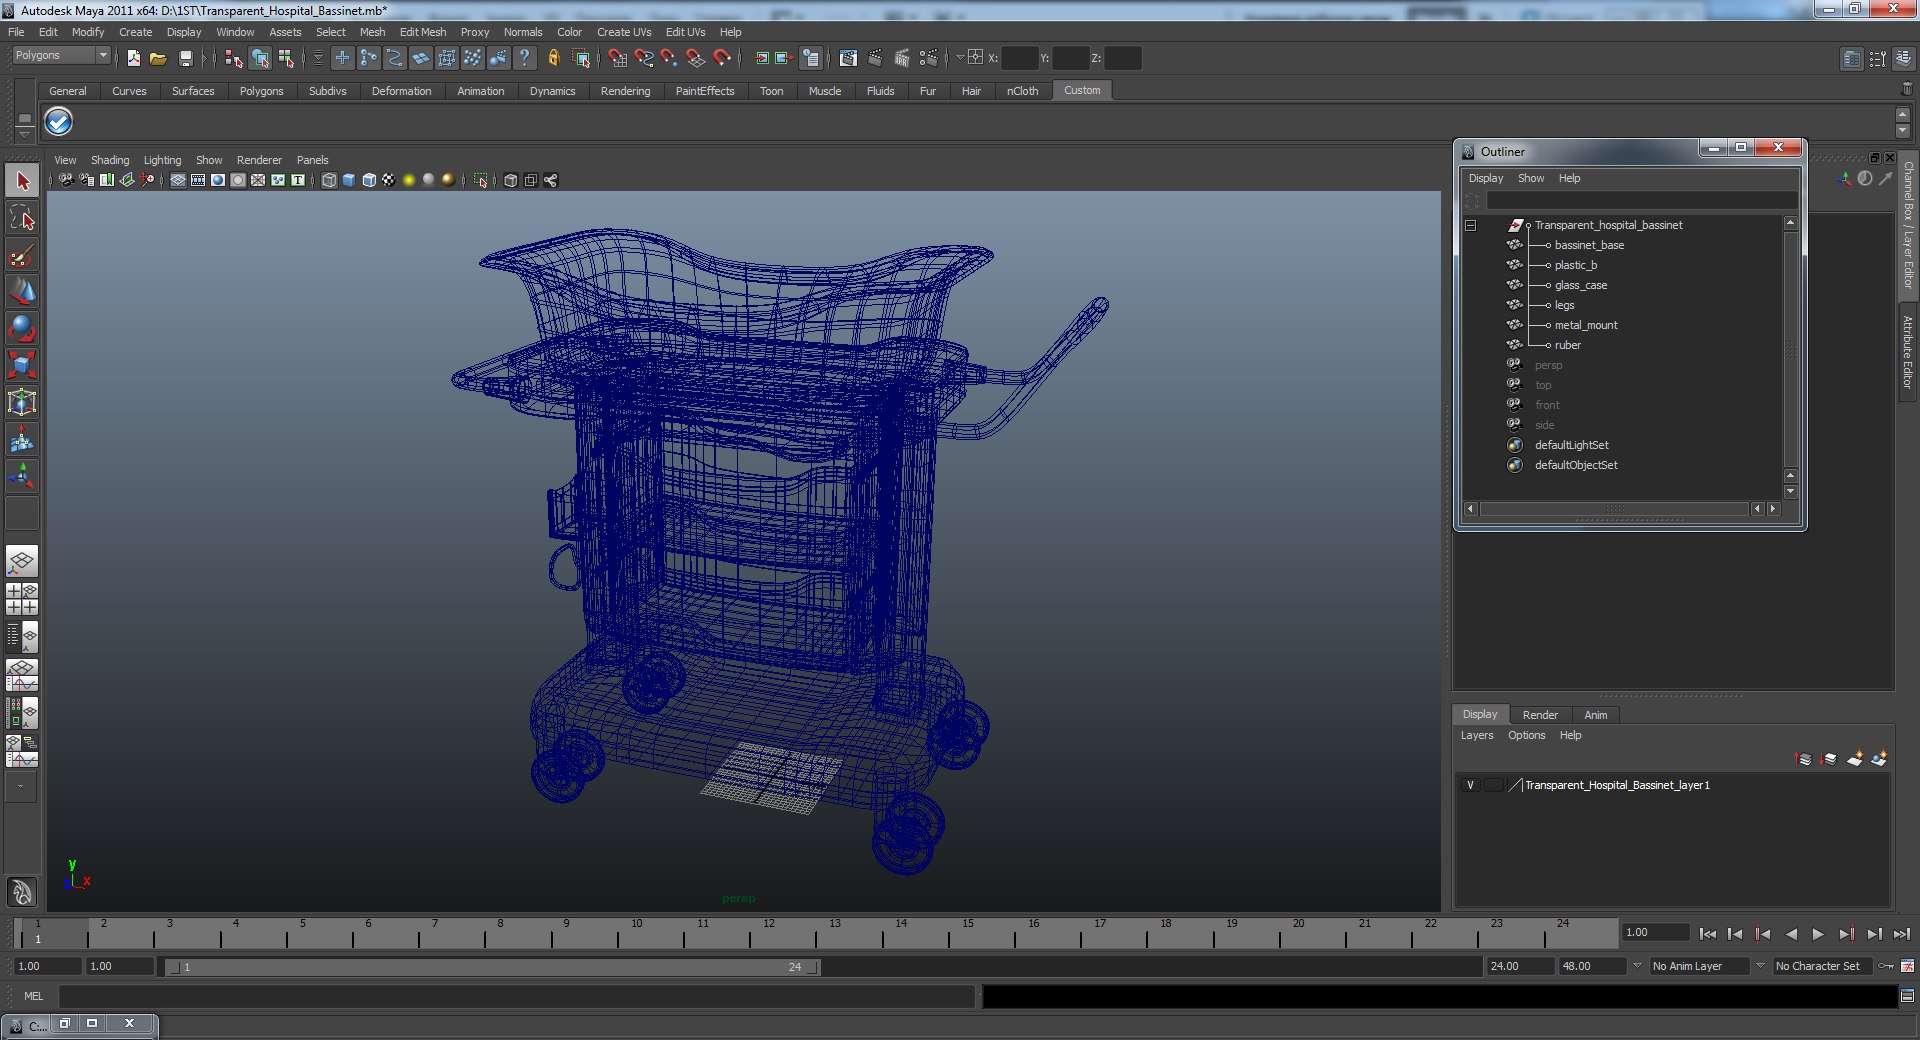Switch to the Rendering shelf tab
This screenshot has width=1920, height=1040.
coord(625,91)
